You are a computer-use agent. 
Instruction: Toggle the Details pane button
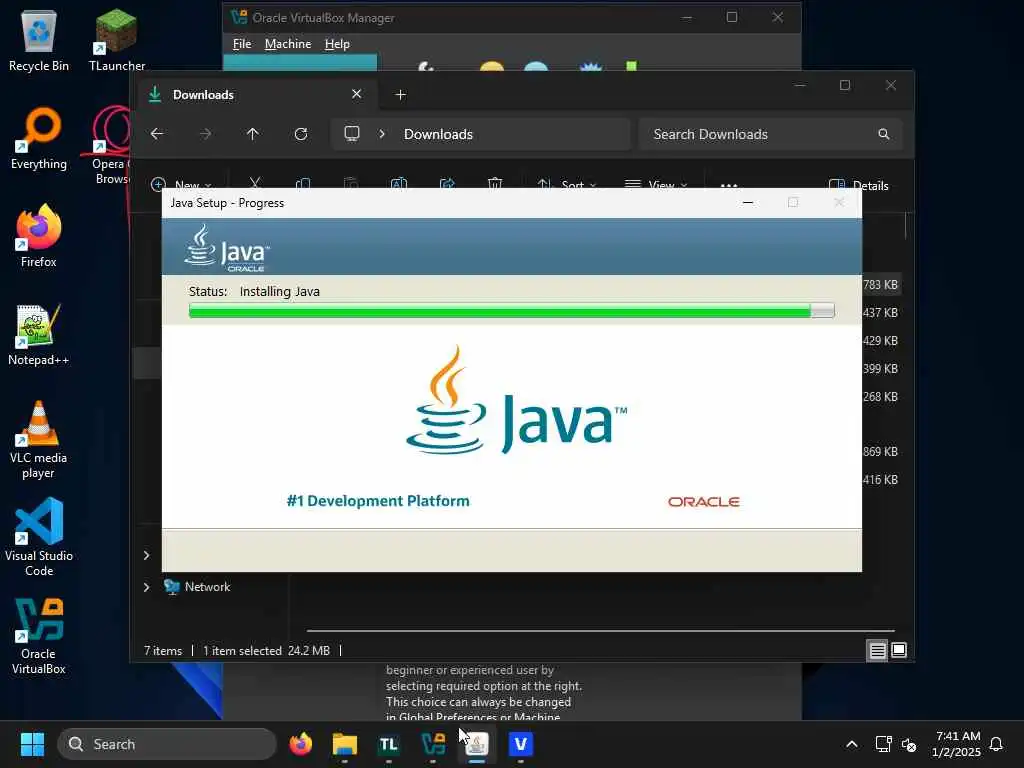(858, 185)
